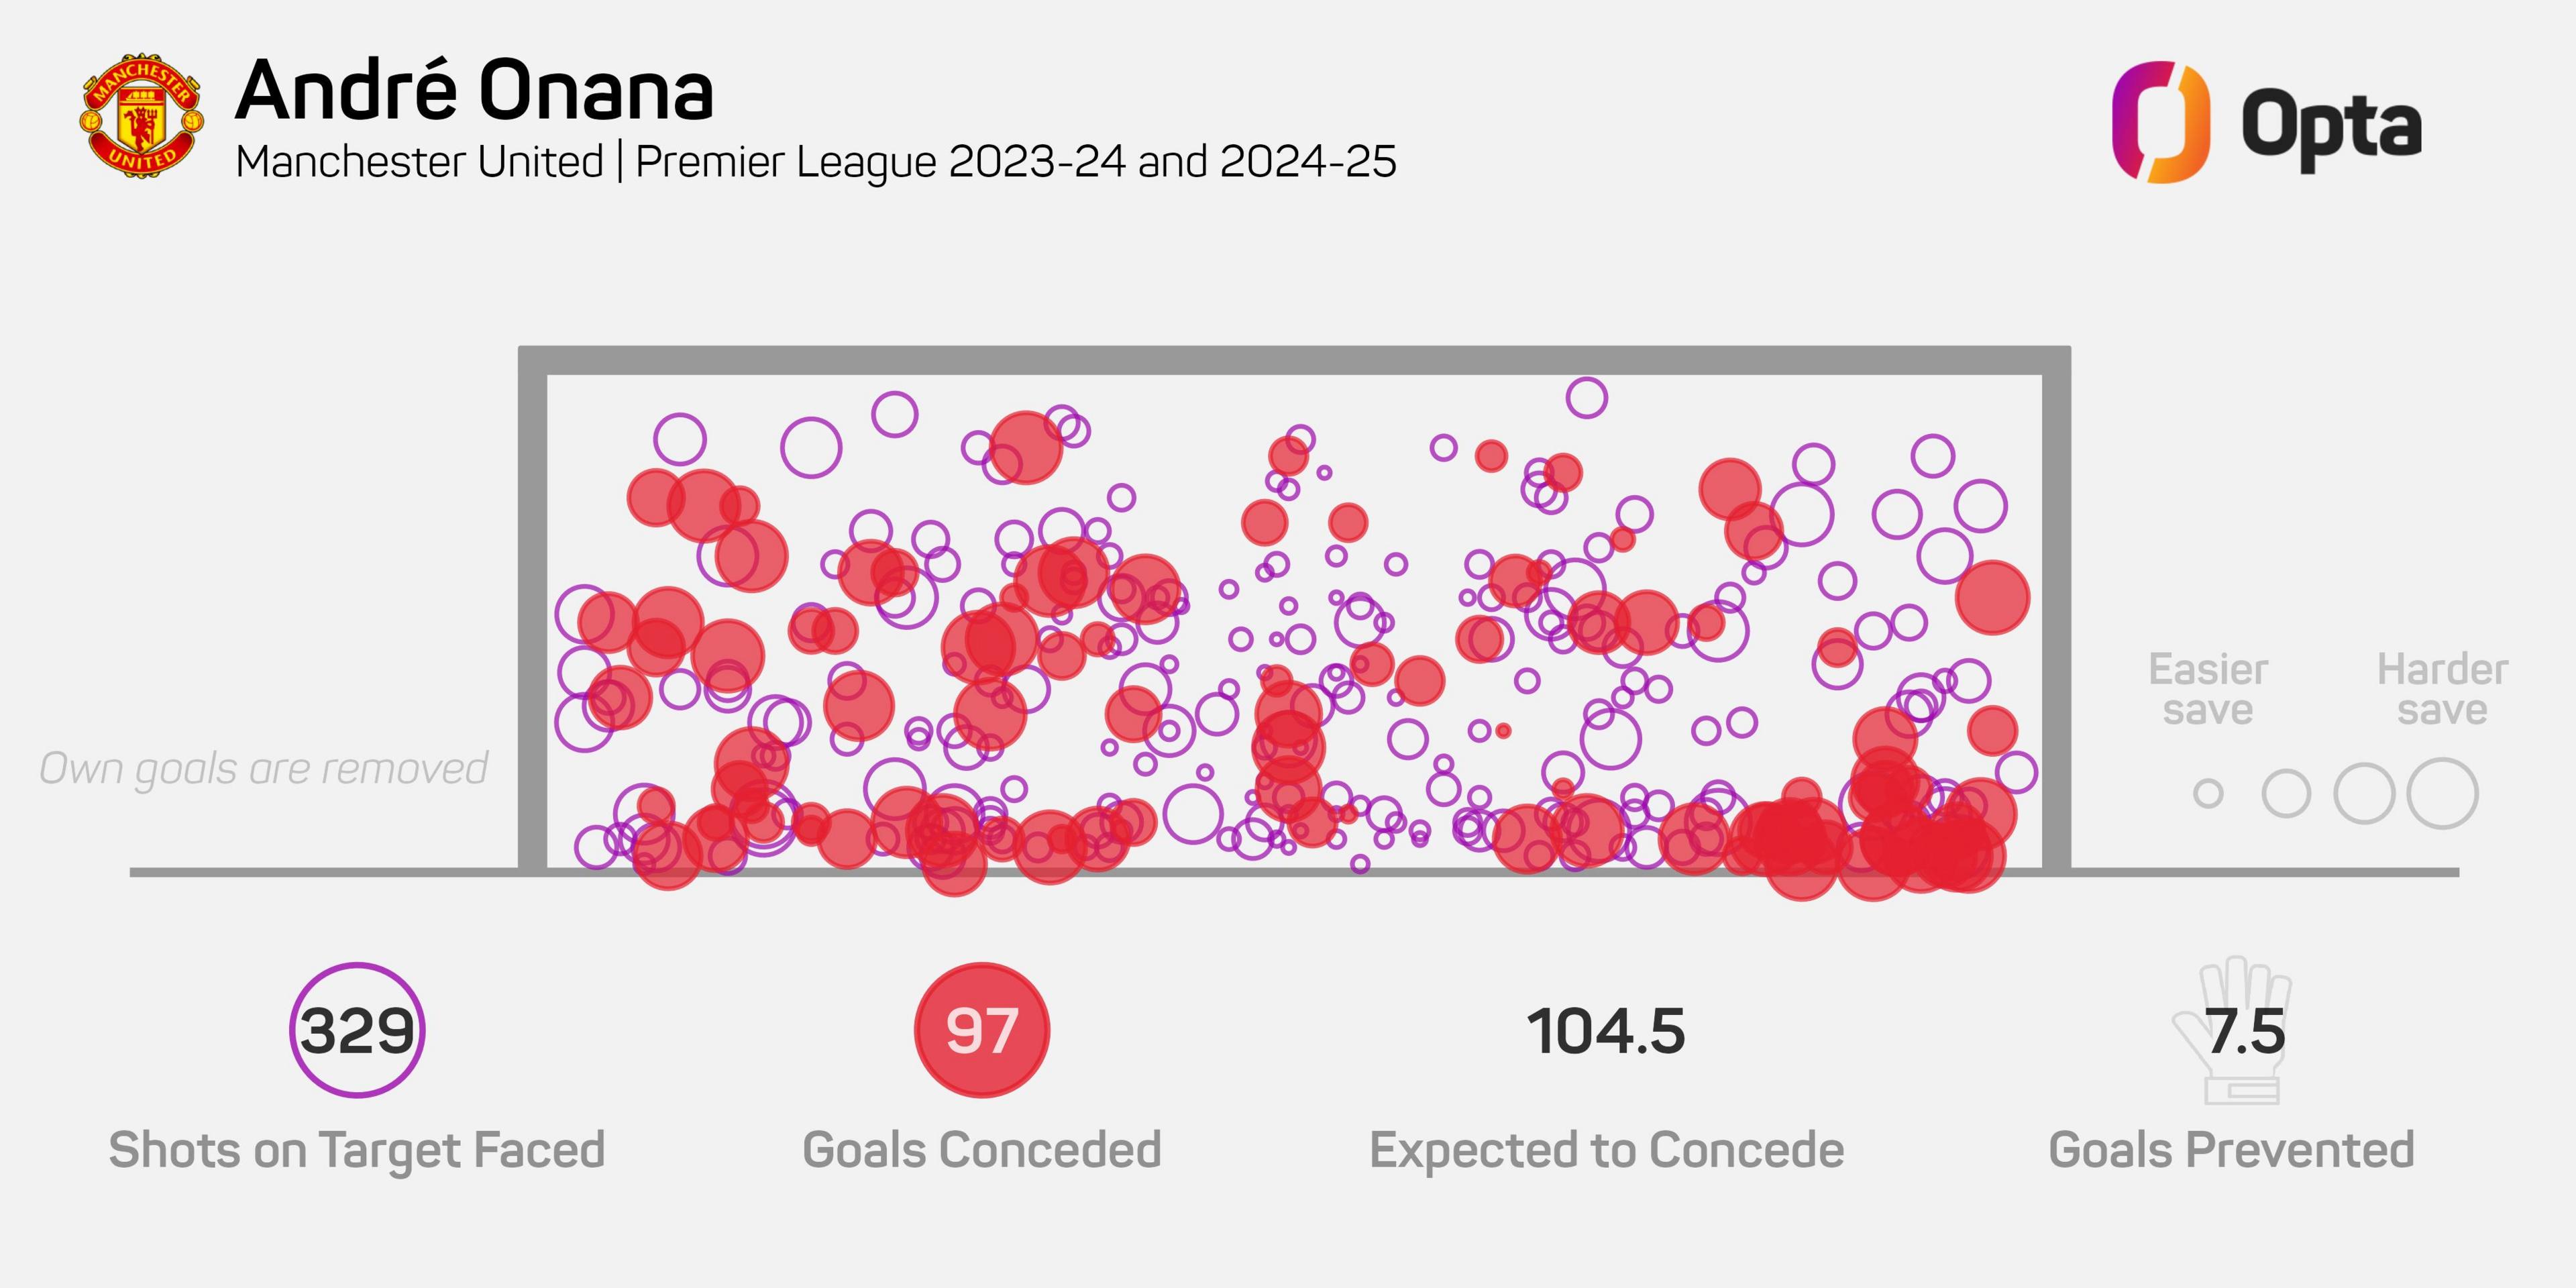Screen dimensions: 2576x1288
Task: Click the Shots on Target Faced label
Action: [357, 1149]
